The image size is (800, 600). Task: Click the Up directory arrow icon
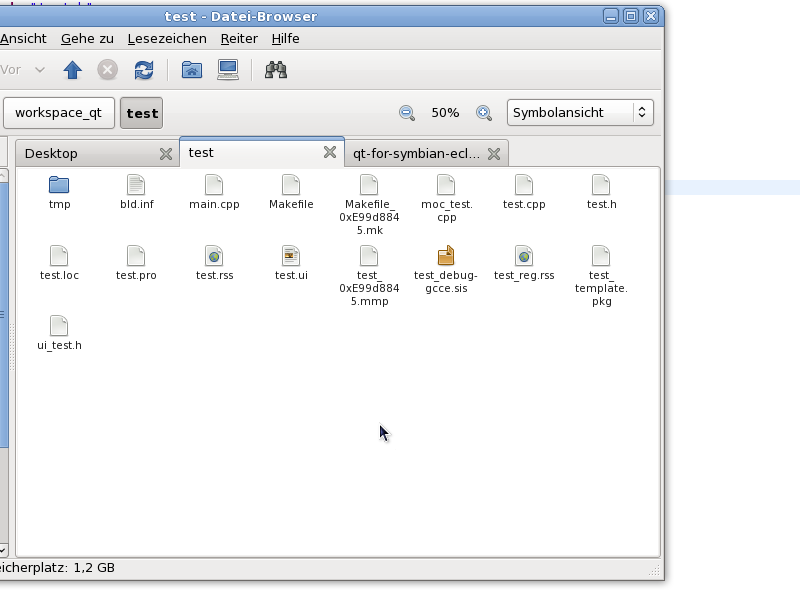[72, 70]
